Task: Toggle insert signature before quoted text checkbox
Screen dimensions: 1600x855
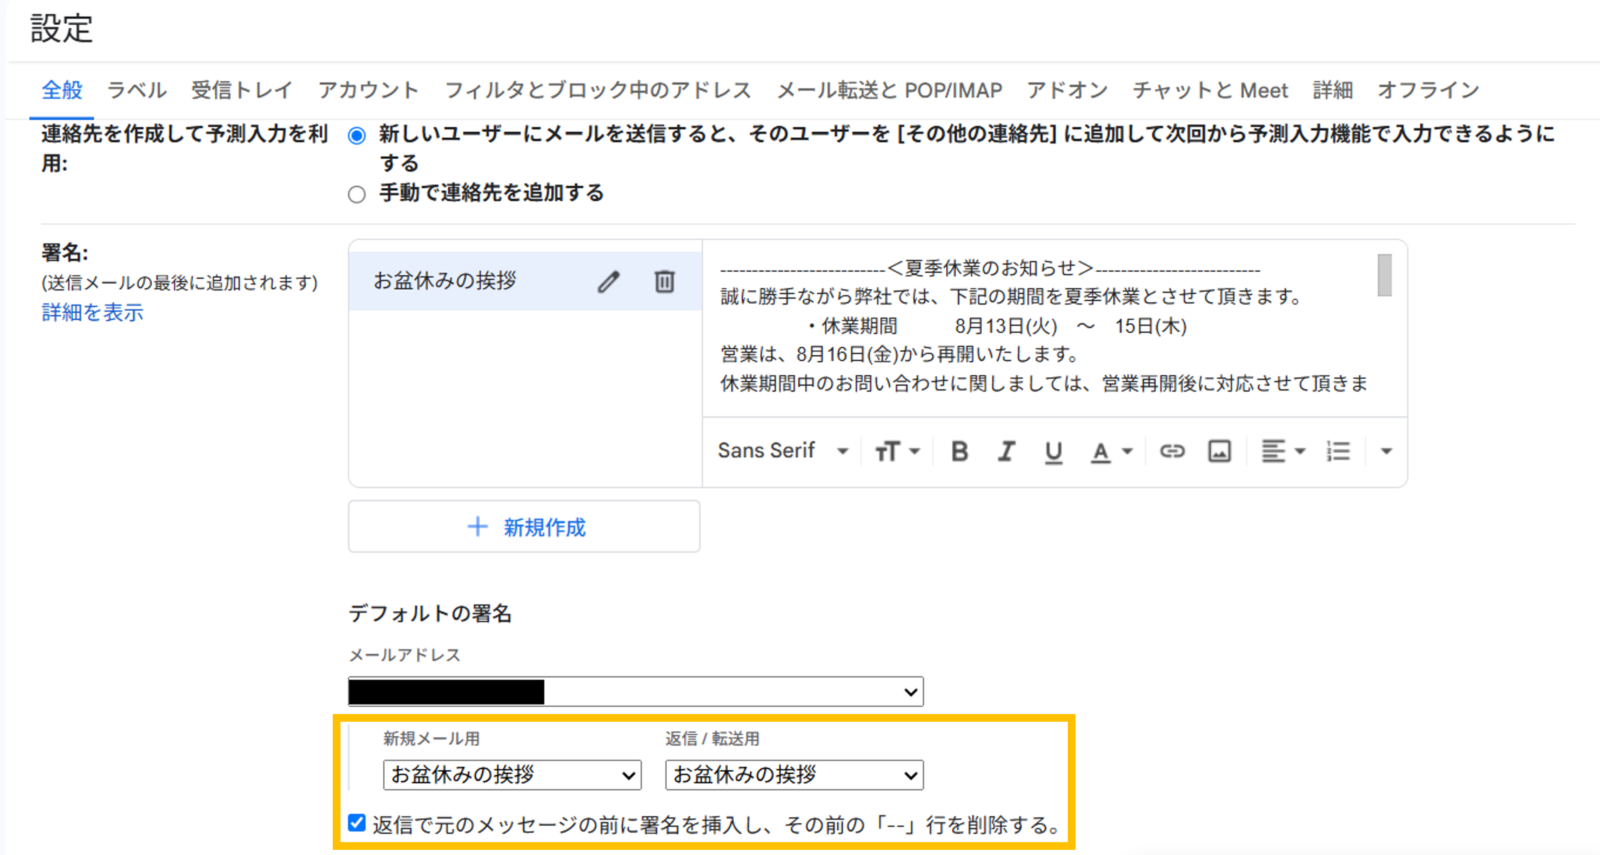Action: [x=357, y=823]
